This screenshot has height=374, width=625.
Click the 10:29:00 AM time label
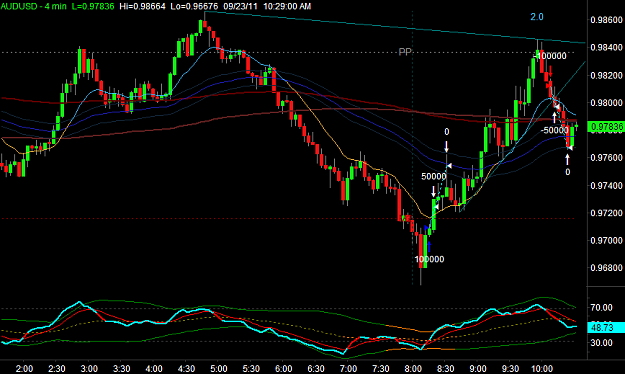pos(287,6)
